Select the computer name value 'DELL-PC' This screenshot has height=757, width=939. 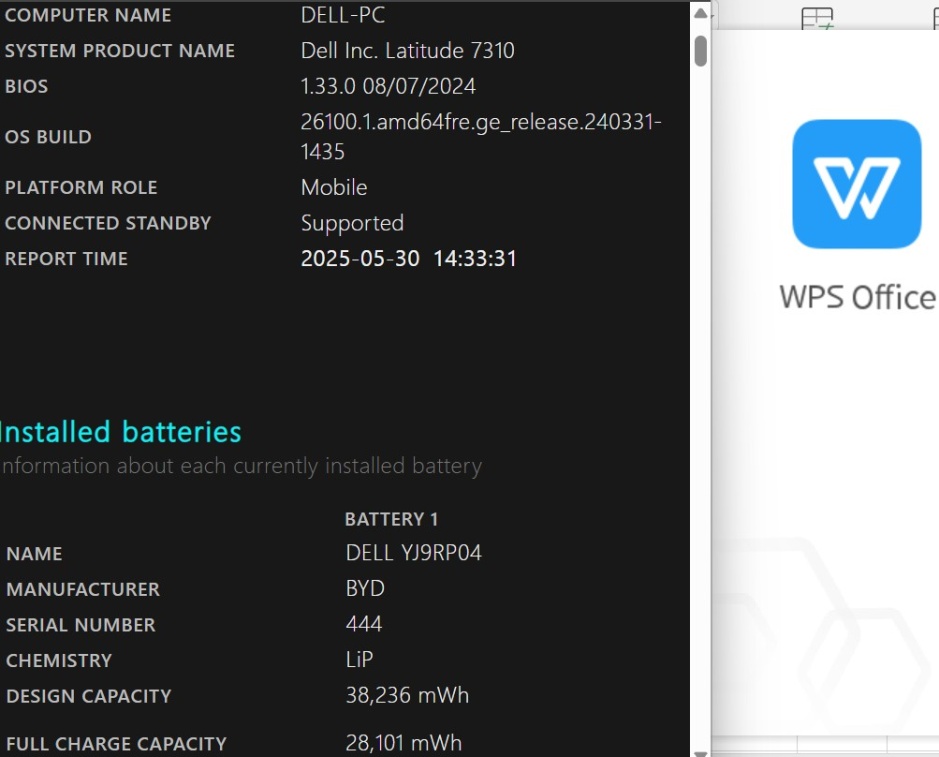[343, 15]
